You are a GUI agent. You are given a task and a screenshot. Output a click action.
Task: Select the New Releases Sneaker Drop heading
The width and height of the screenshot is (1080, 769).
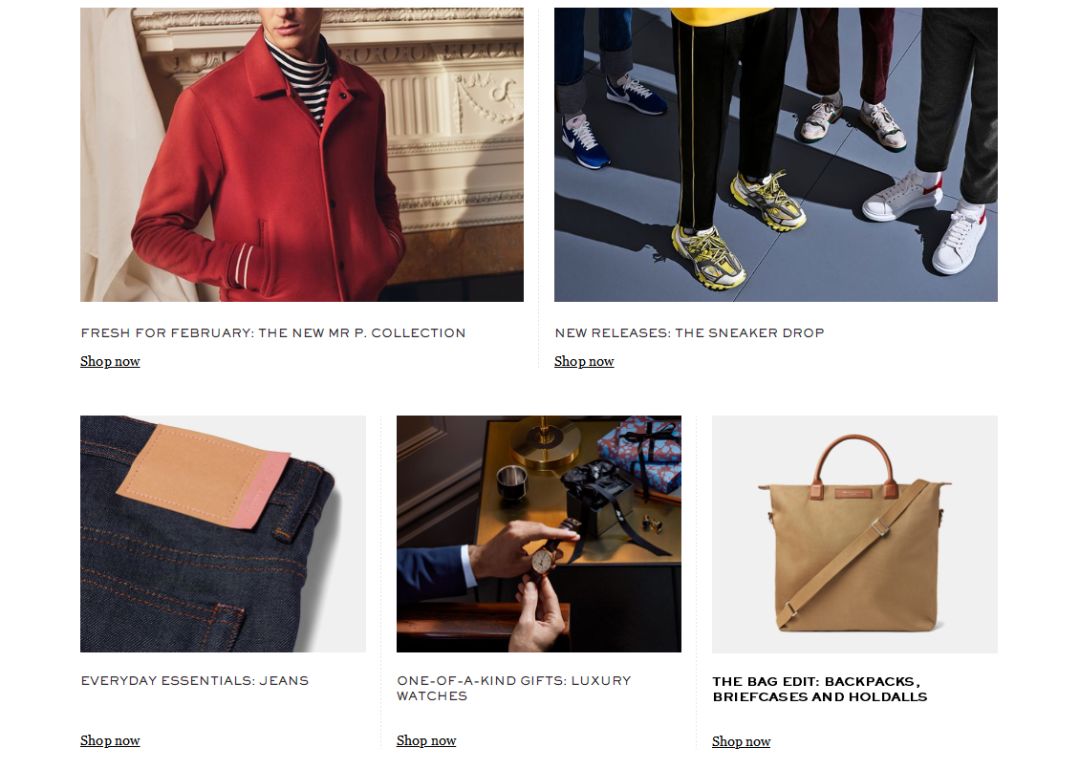pos(689,333)
